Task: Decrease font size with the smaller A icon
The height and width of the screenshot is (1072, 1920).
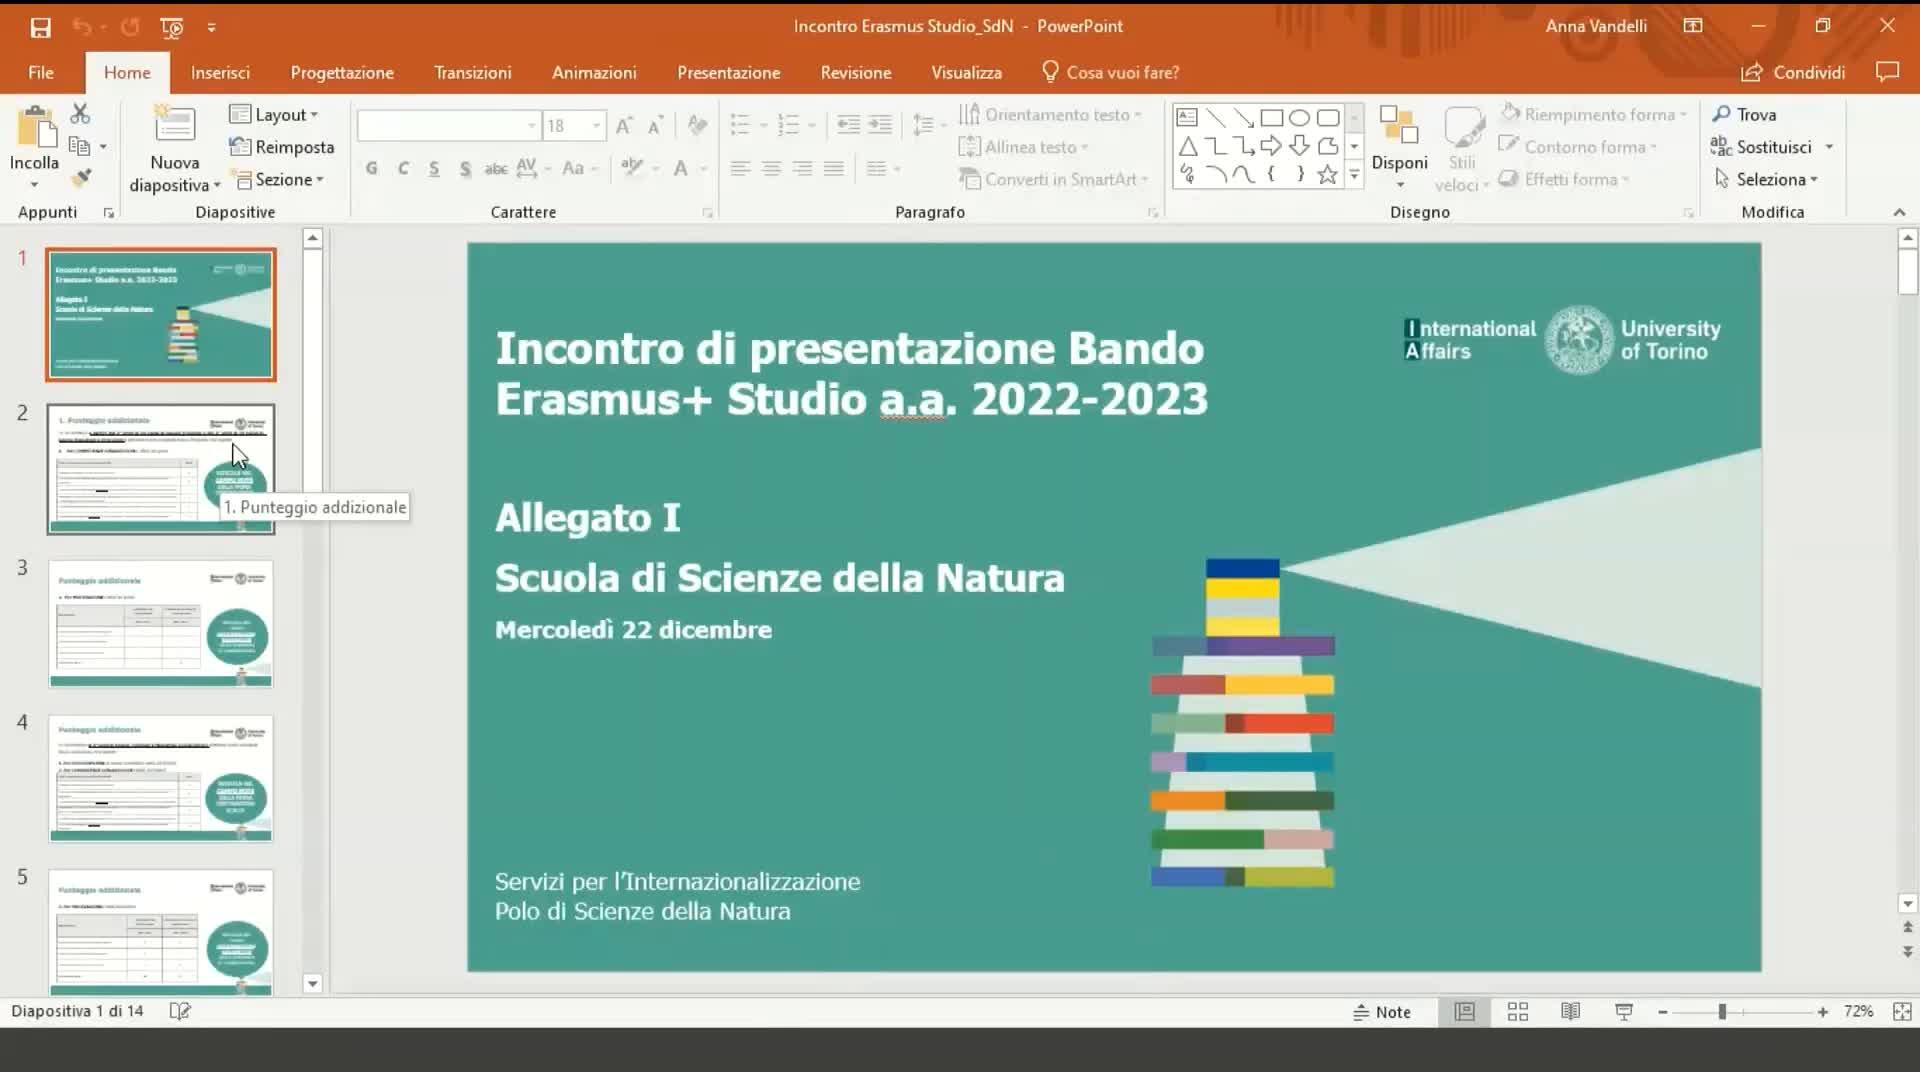Action: (x=656, y=125)
